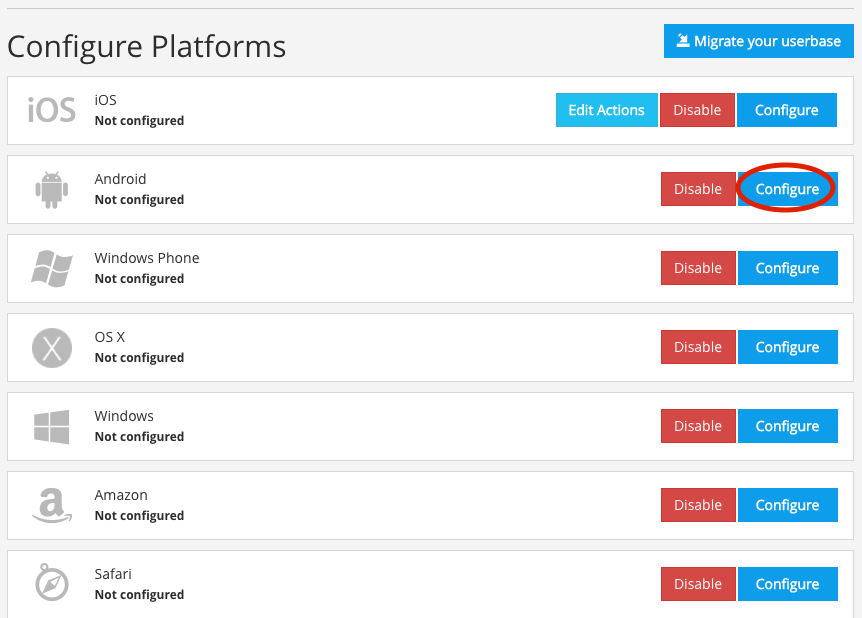Click Not configured status under OS X
Viewport: 862px width, 618px height.
coord(139,357)
